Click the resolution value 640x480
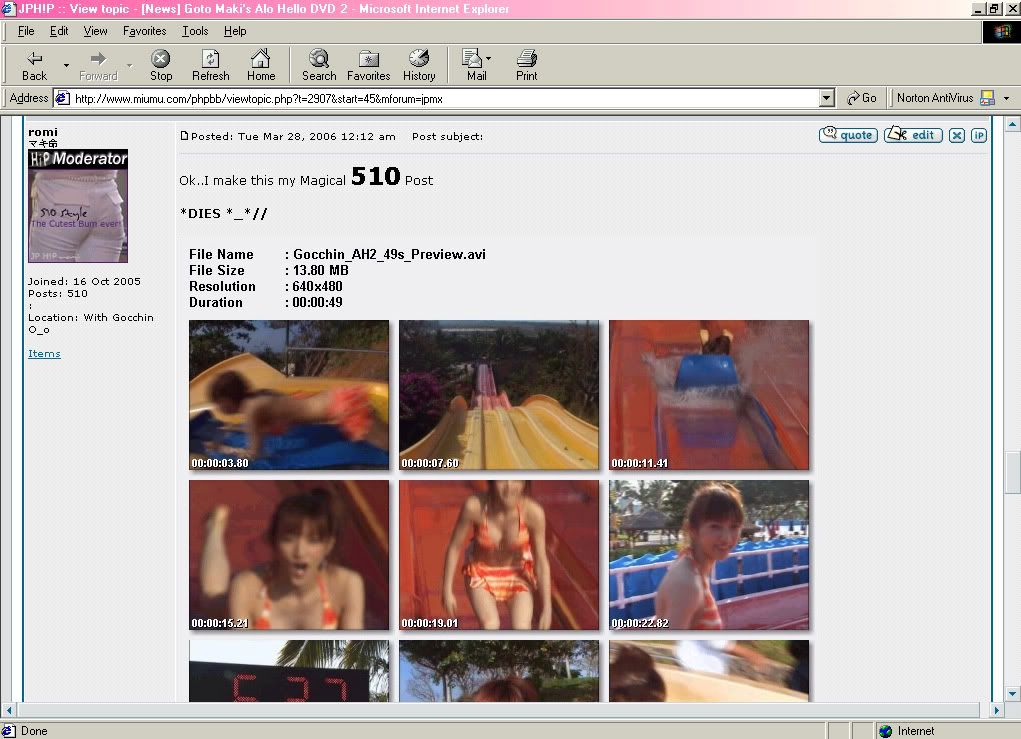 coord(318,286)
